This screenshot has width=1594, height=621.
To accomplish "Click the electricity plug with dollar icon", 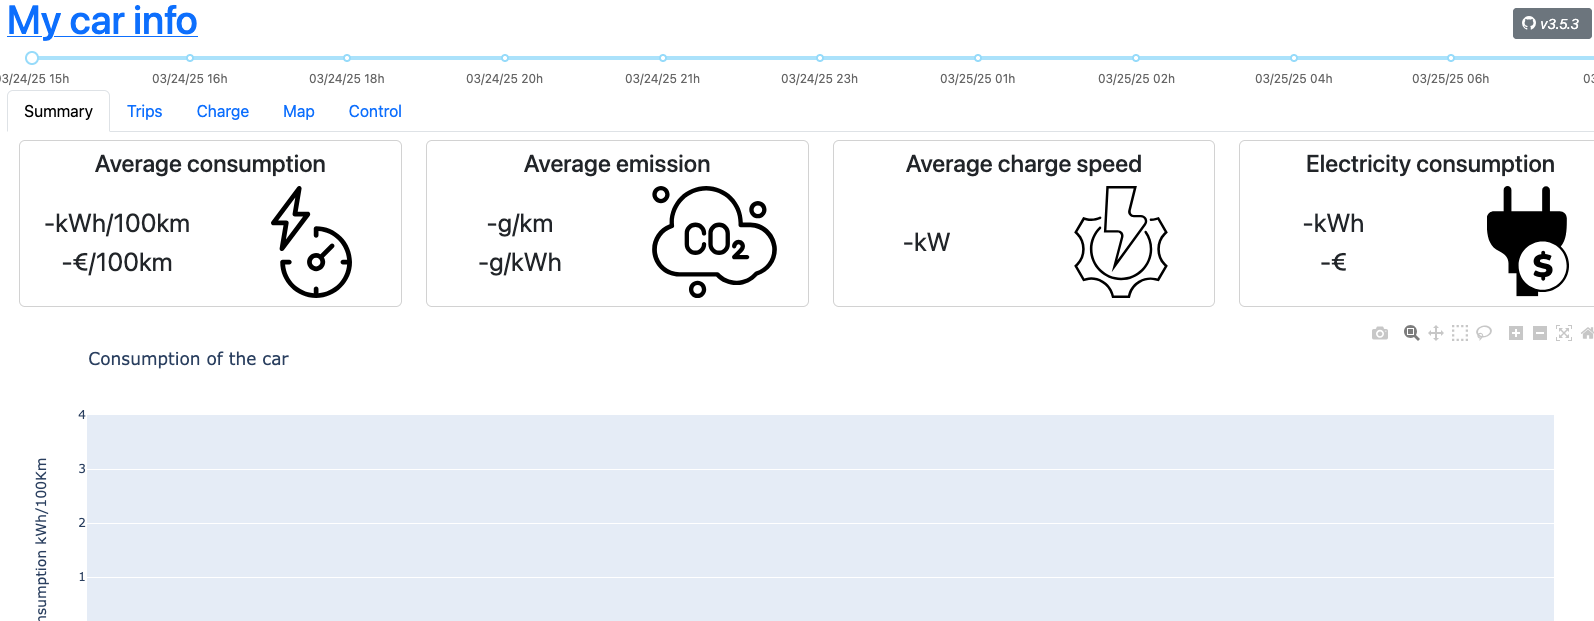I will [1527, 242].
